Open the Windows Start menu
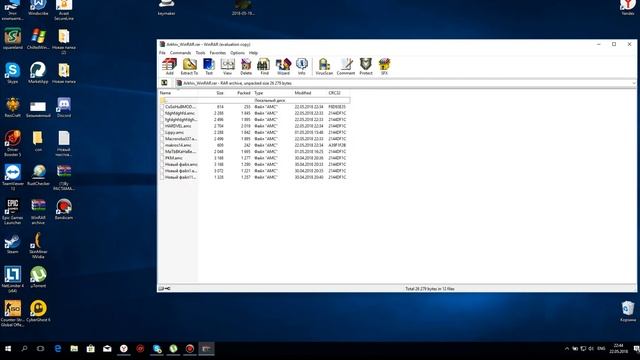Image resolution: width=640 pixels, height=360 pixels. (8, 349)
